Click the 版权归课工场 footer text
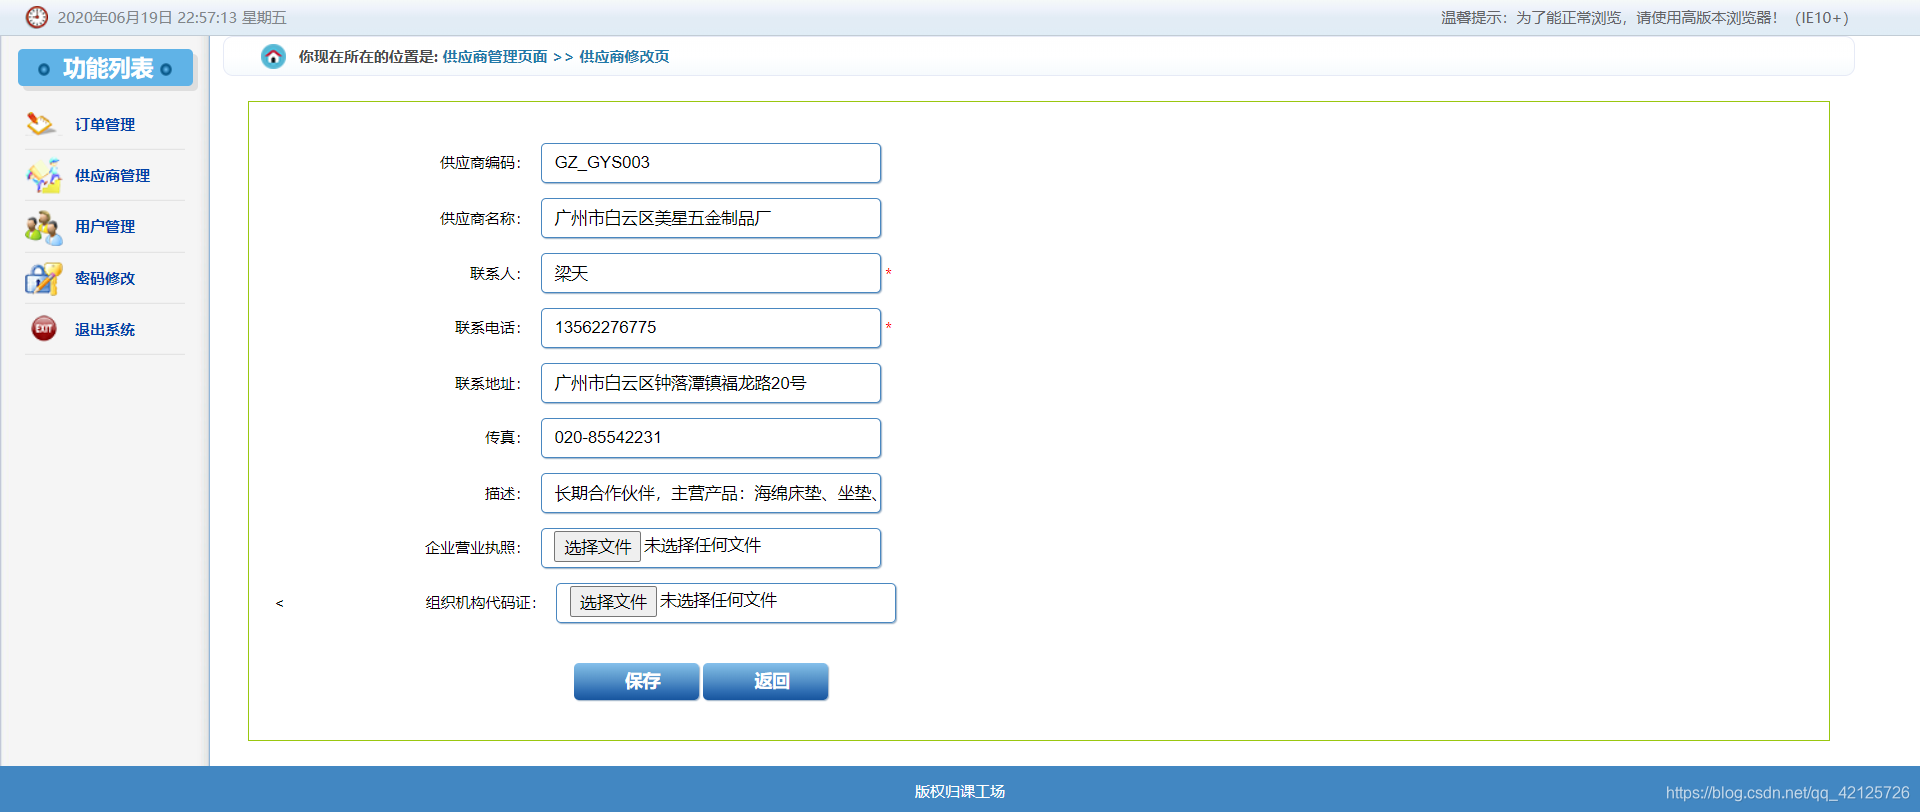 click(x=959, y=792)
